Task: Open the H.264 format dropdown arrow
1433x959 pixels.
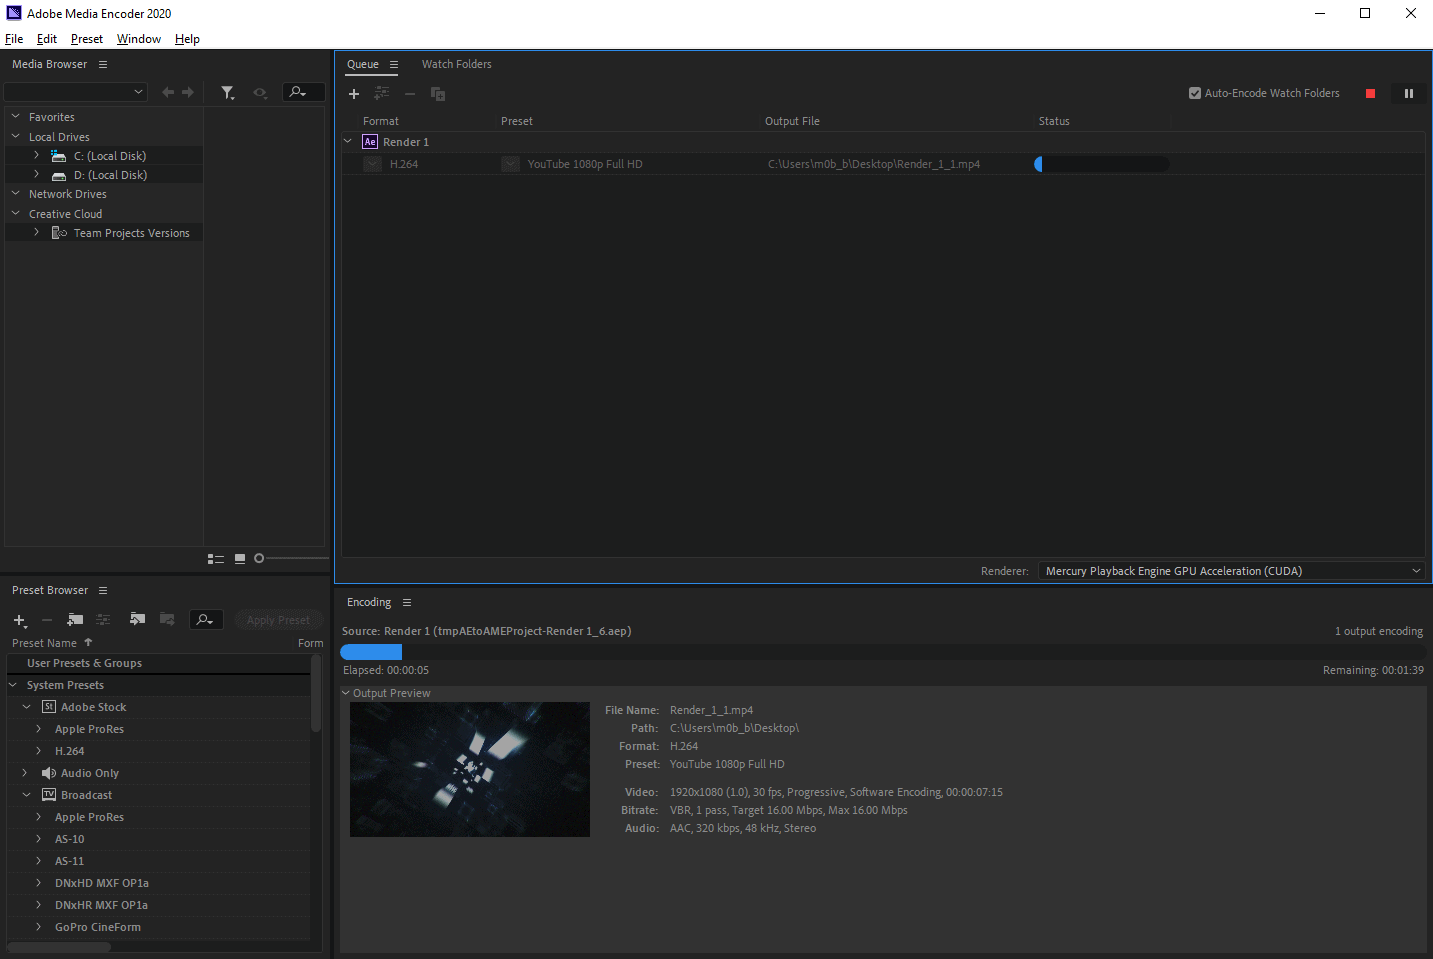Action: pos(373,164)
